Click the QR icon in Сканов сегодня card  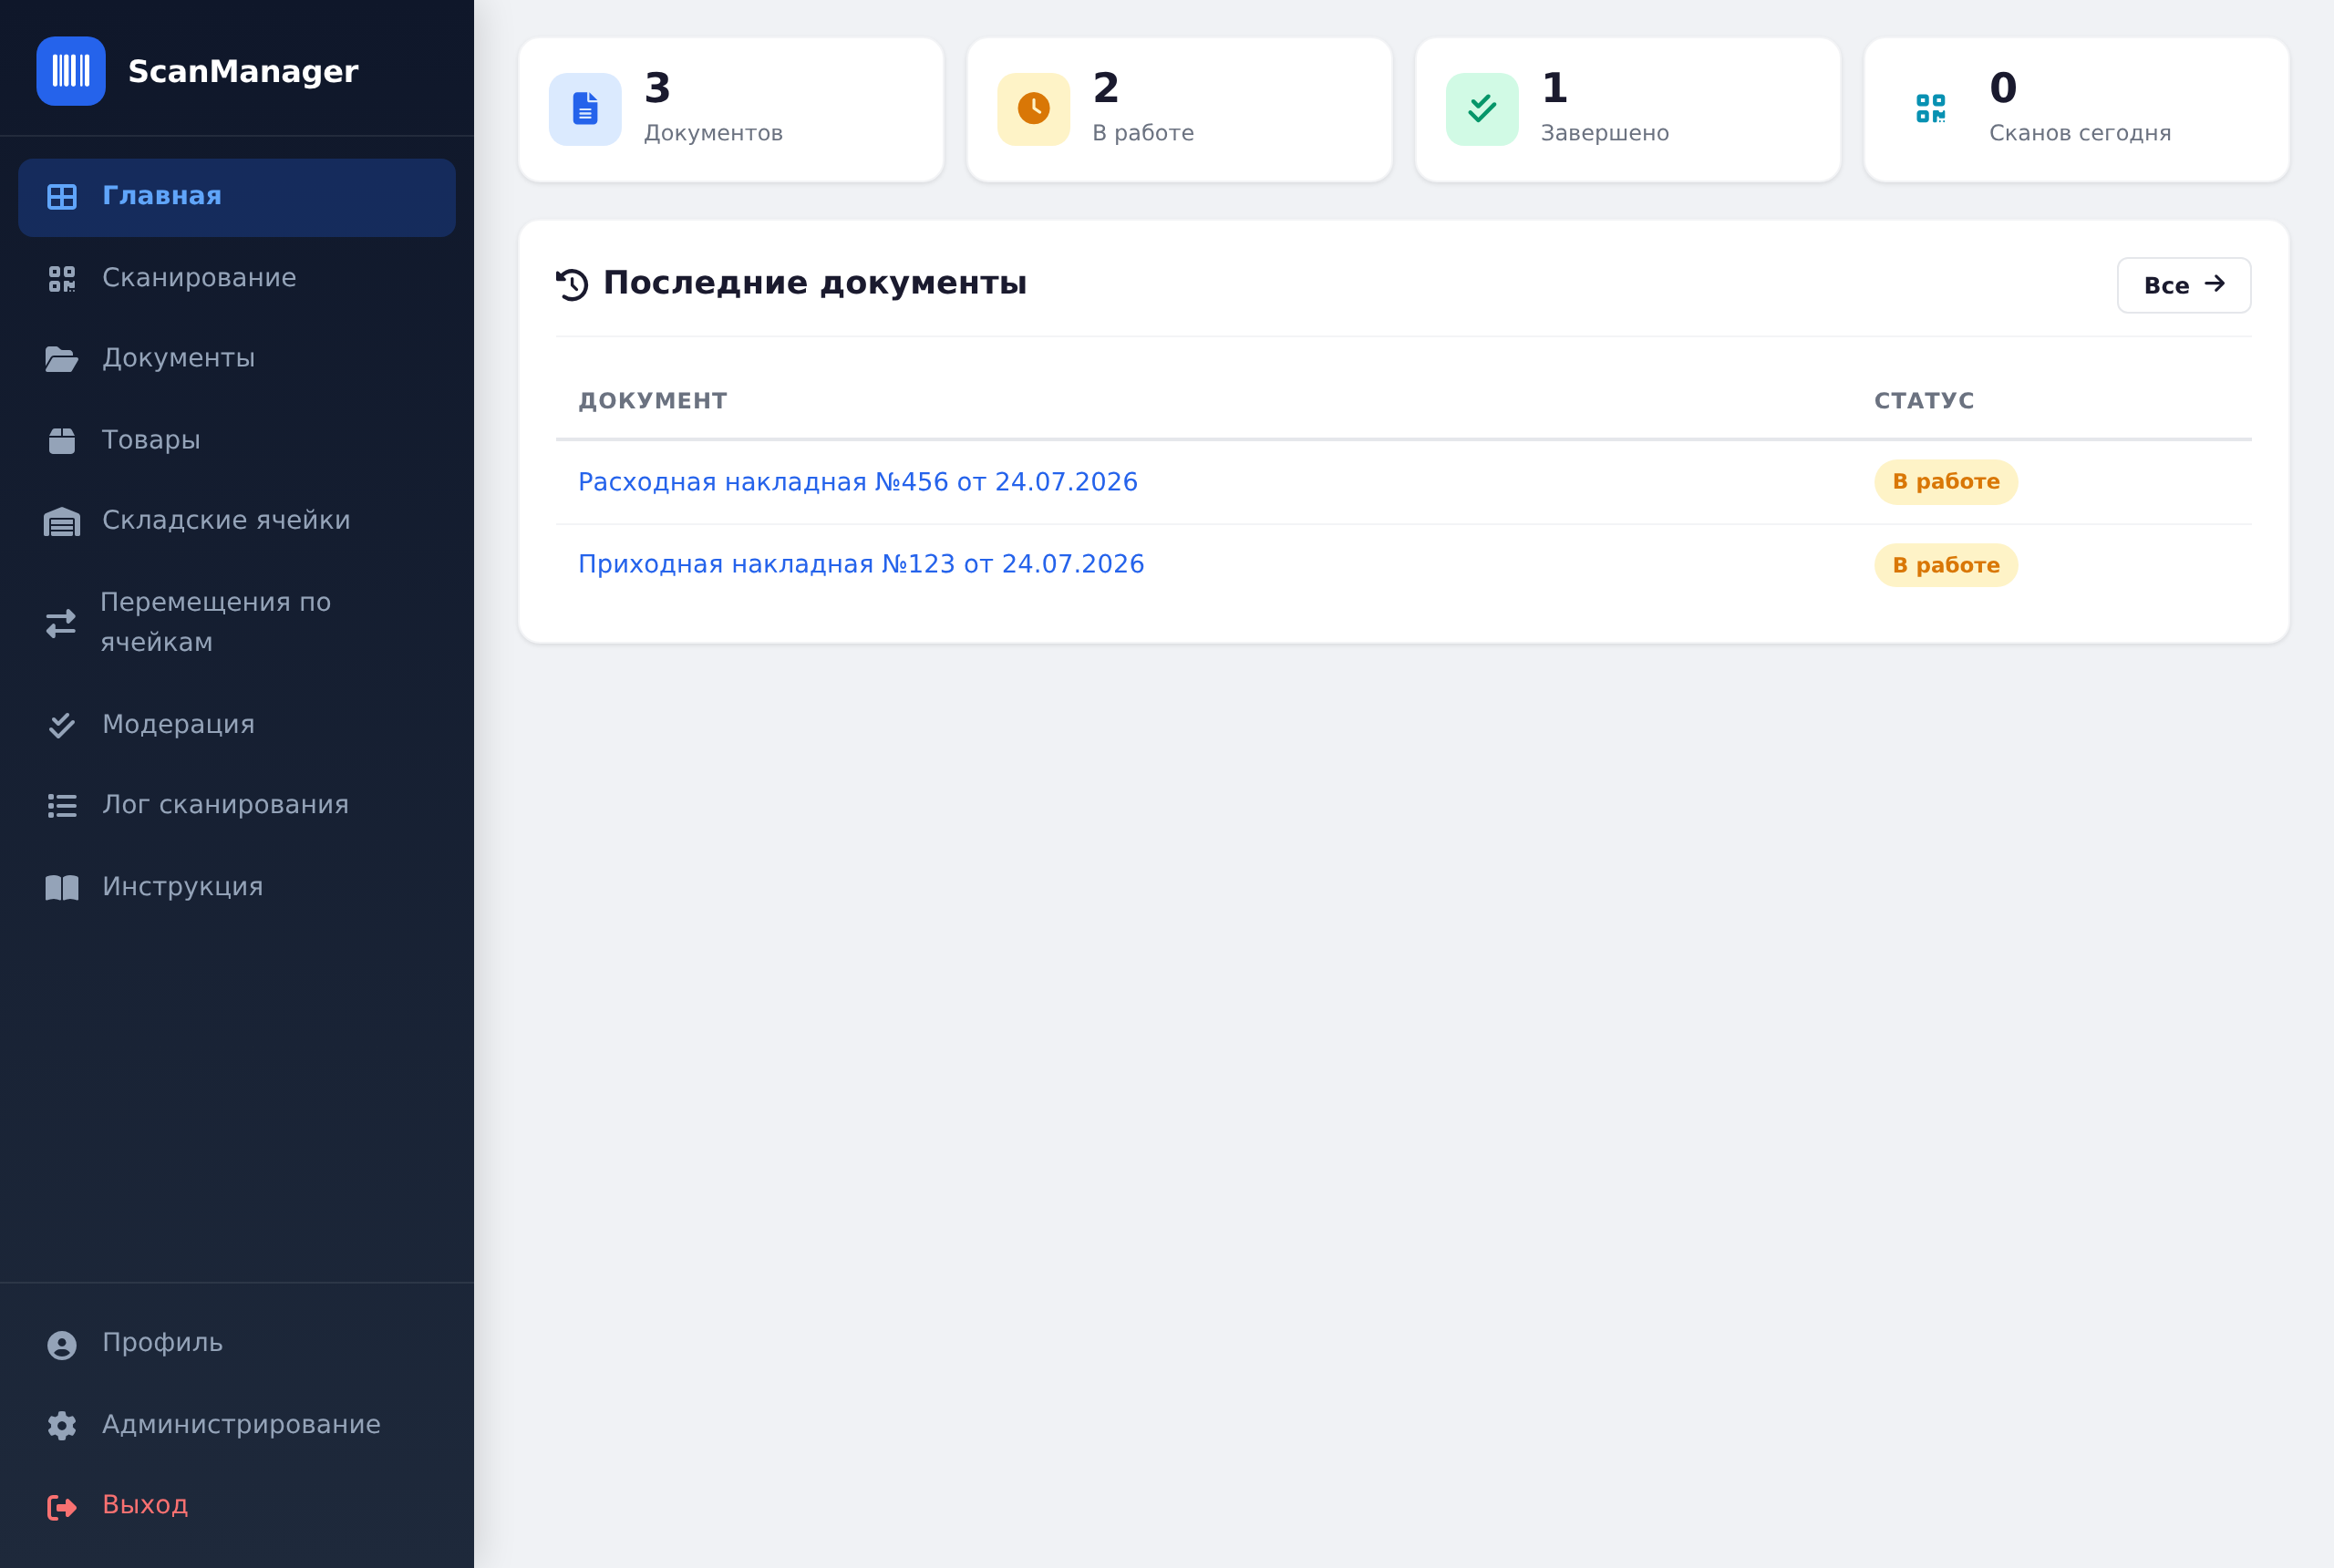pos(1930,109)
